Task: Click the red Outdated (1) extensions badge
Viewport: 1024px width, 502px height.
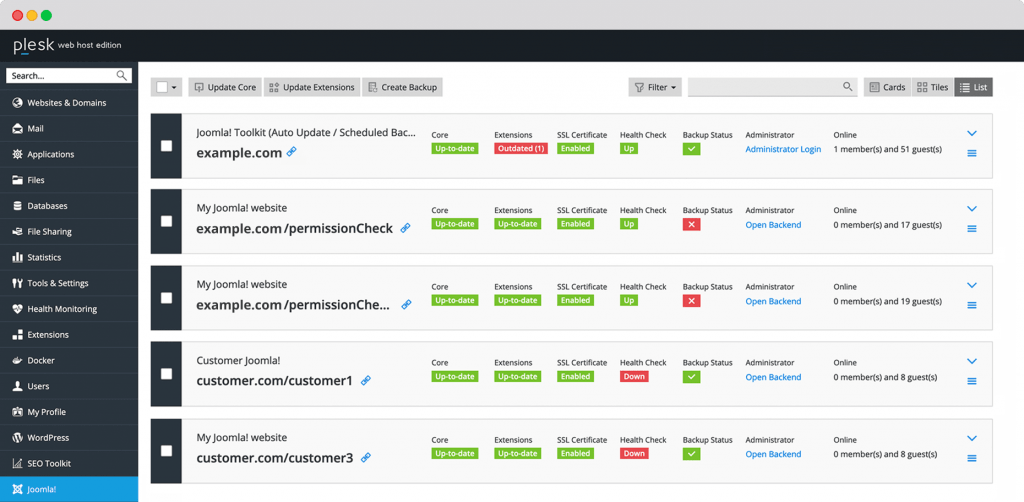Action: click(520, 149)
